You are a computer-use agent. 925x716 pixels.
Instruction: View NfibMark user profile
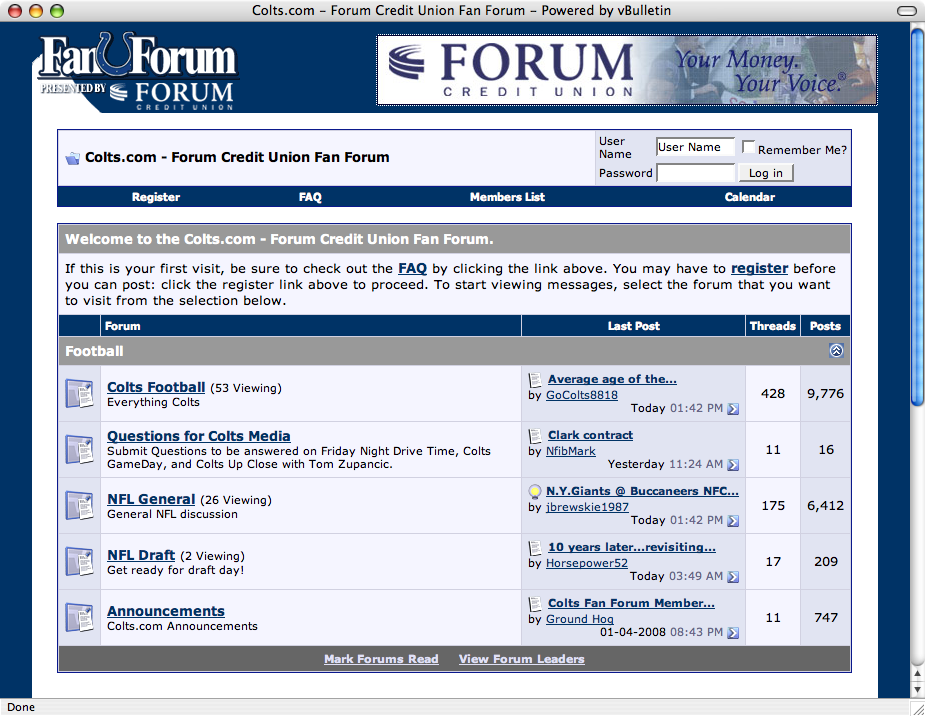point(570,451)
